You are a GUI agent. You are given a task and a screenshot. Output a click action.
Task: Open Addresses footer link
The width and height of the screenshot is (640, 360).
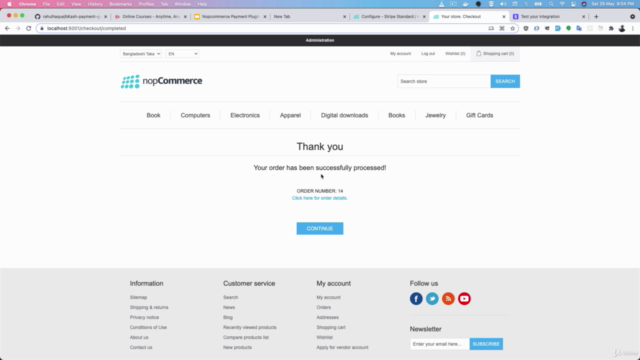point(327,318)
